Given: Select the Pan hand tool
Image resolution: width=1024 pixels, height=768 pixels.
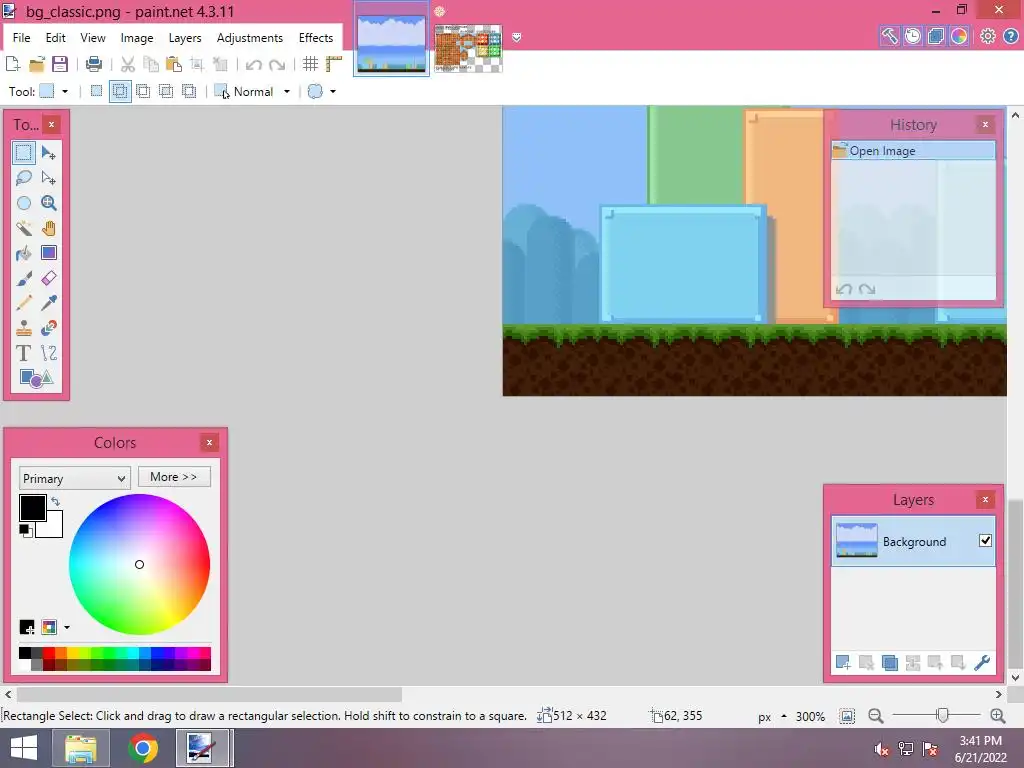Looking at the screenshot, I should click(48, 228).
